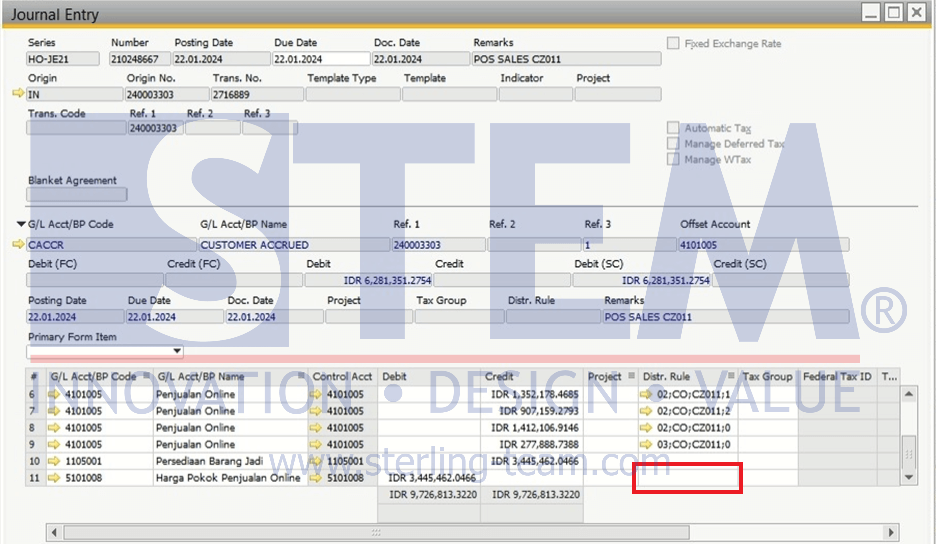The height and width of the screenshot is (544, 936).
Task: Collapse the G/L Acct/BP Code section triangle
Action: pyautogui.click(x=21, y=224)
